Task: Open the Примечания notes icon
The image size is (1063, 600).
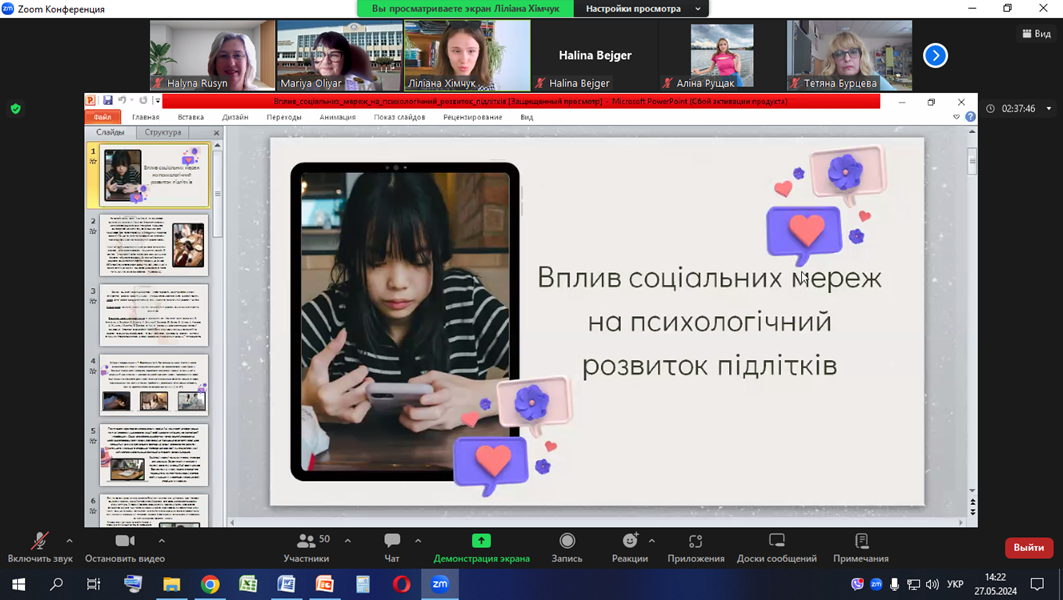Action: click(x=861, y=541)
